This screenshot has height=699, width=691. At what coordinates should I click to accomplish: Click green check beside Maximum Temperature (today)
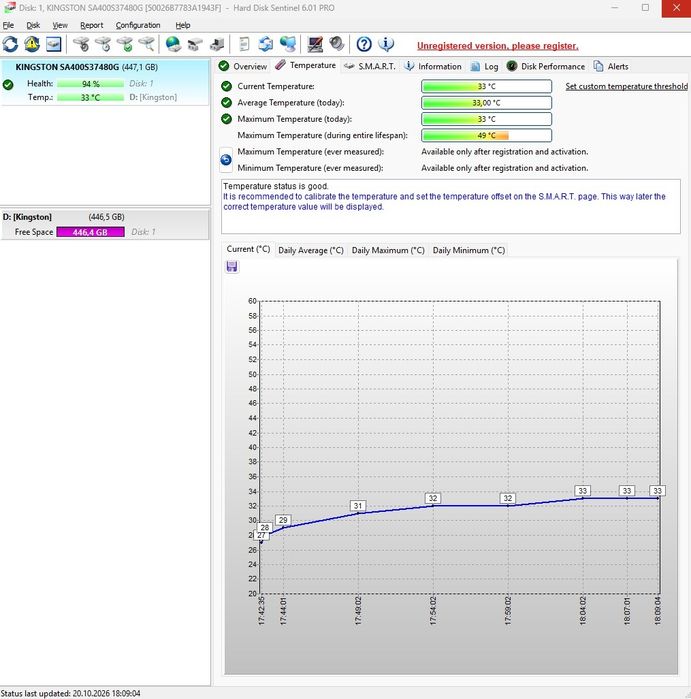(x=226, y=119)
